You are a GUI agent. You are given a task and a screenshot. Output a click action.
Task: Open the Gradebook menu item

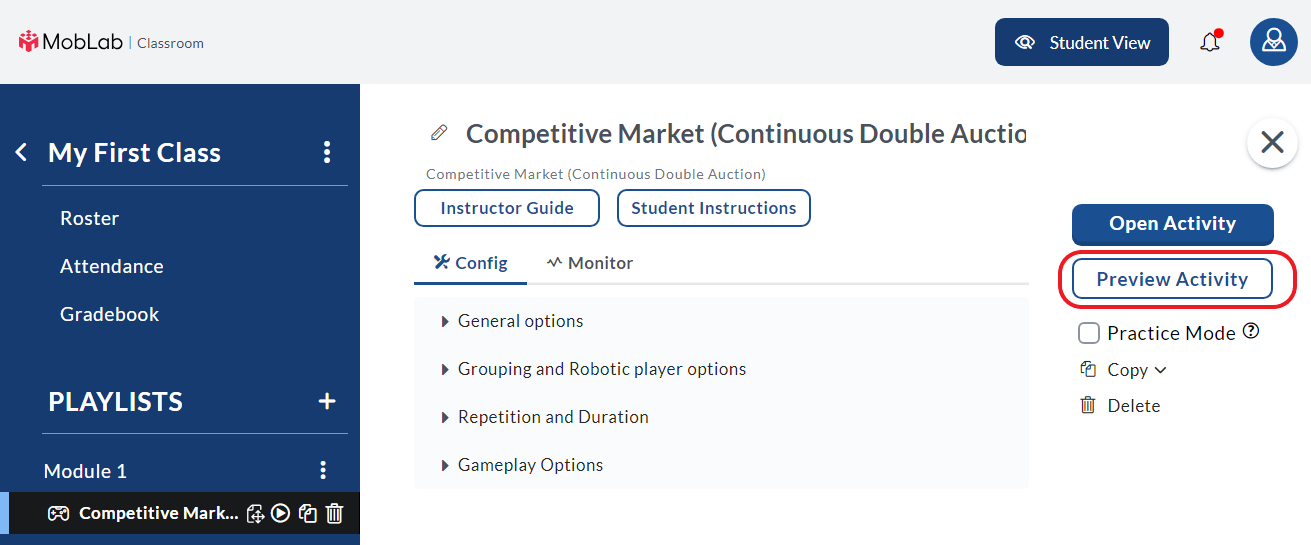(110, 314)
